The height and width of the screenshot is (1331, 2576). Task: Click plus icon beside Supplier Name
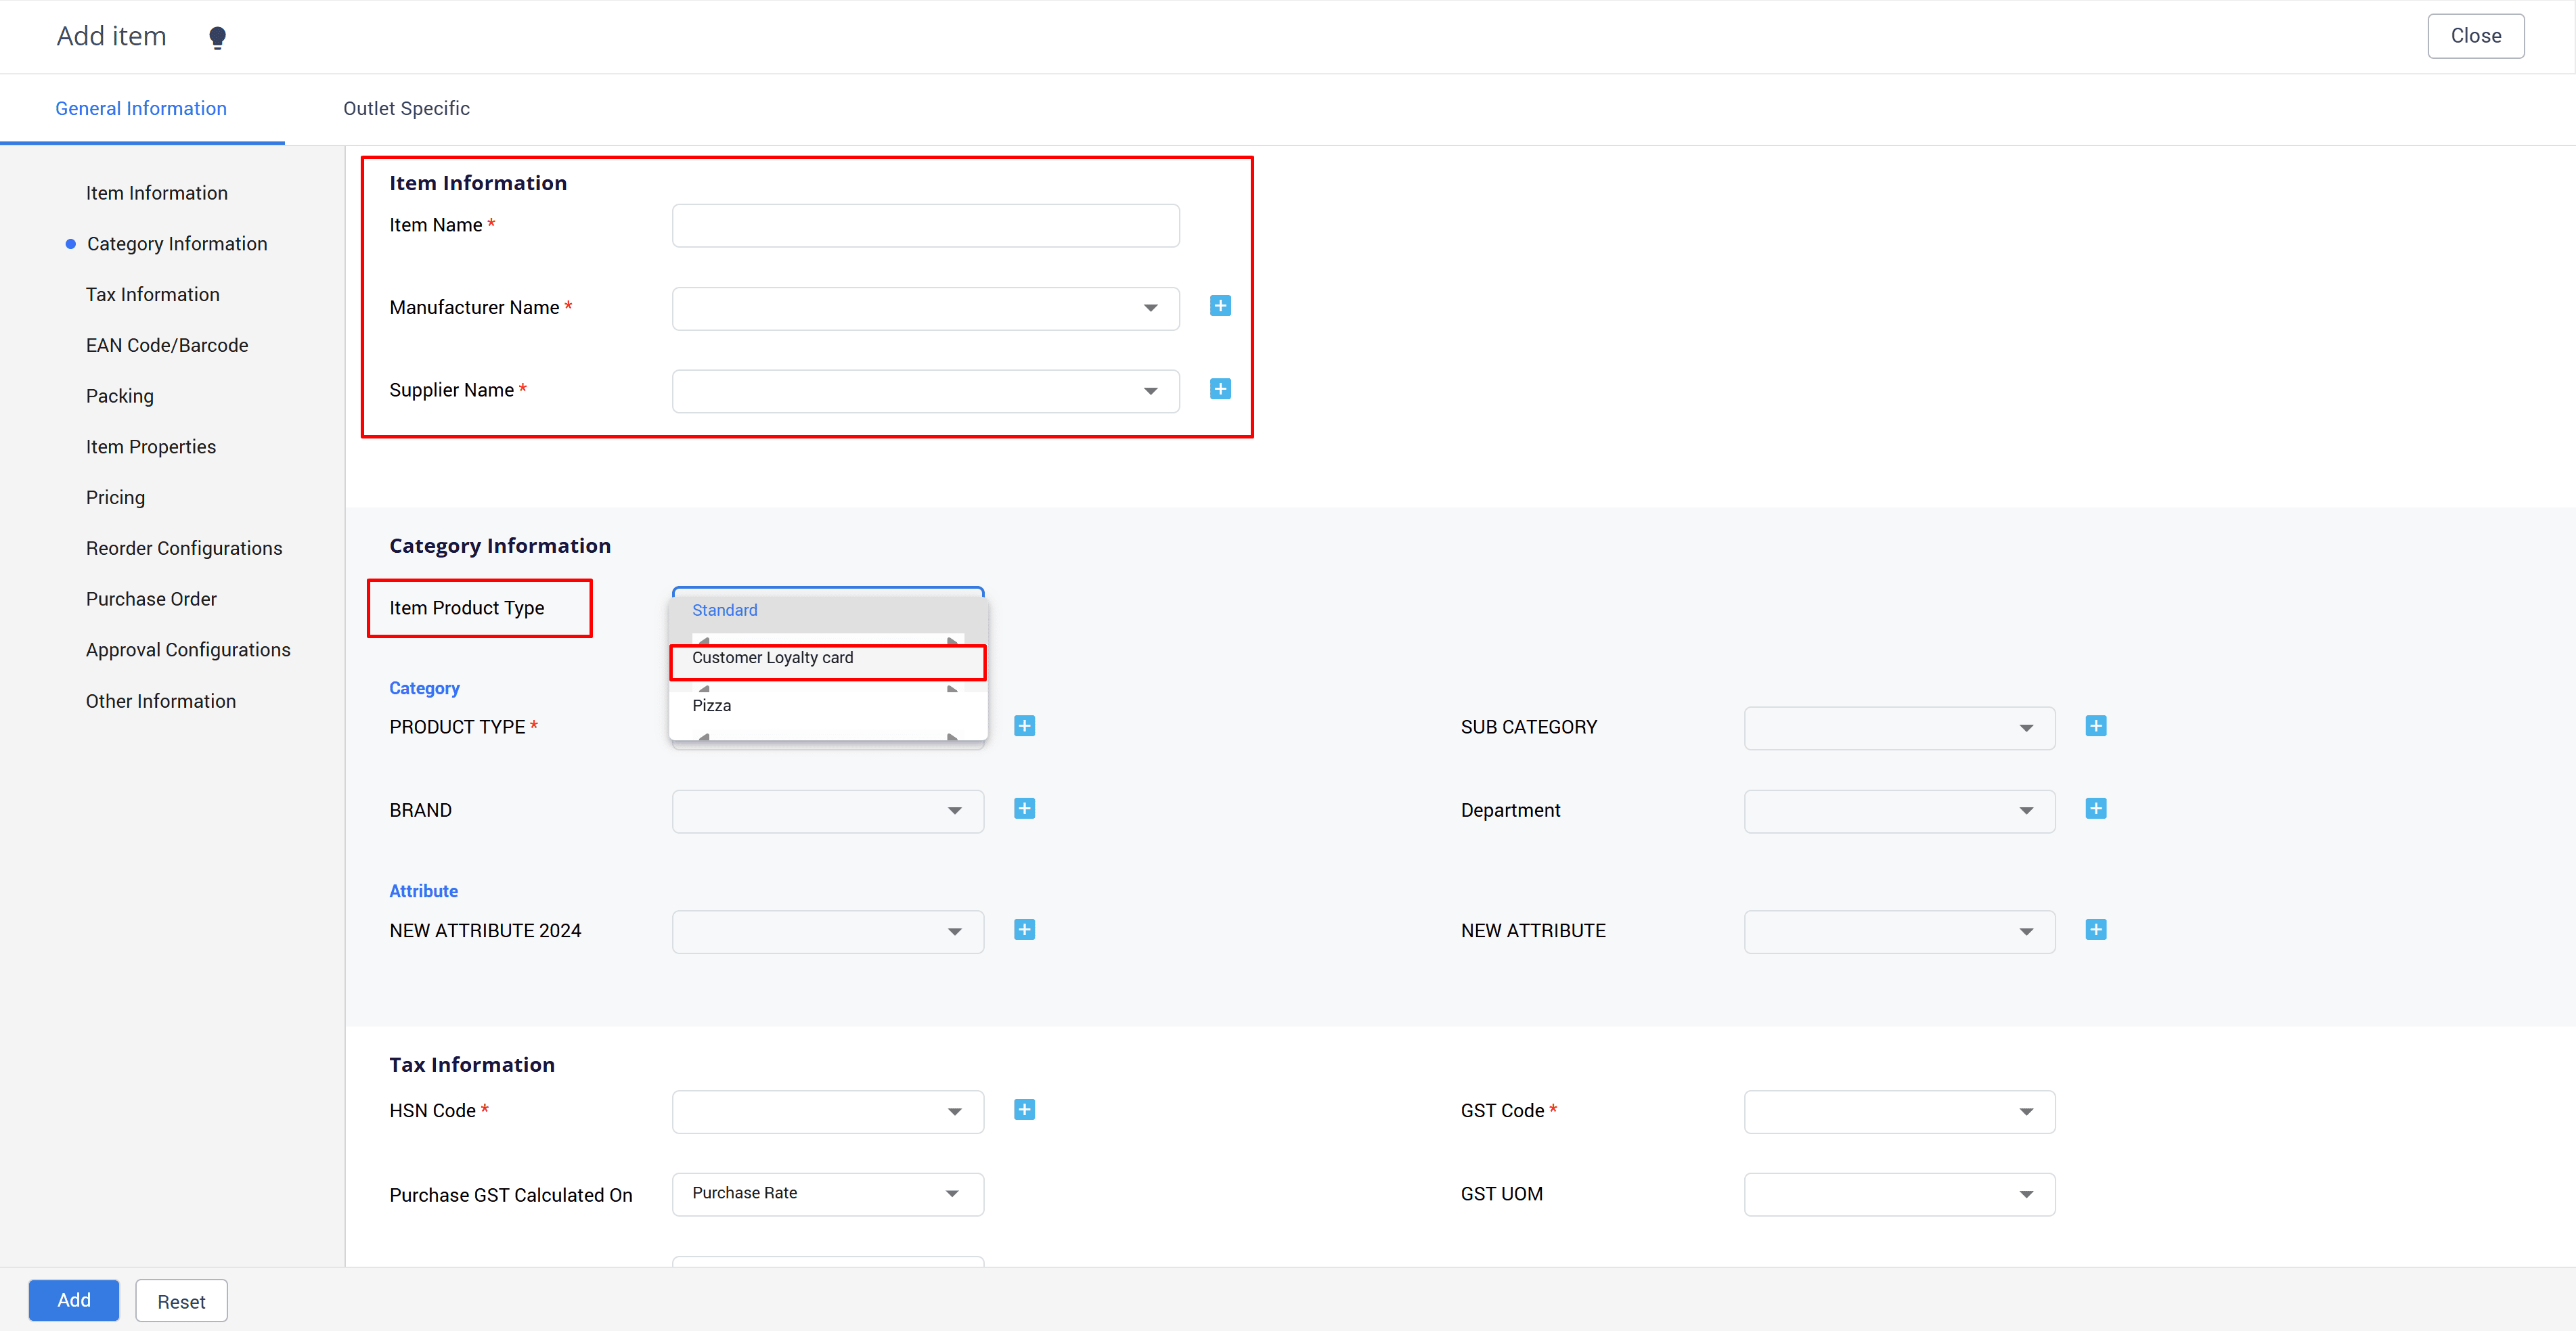[1220, 389]
